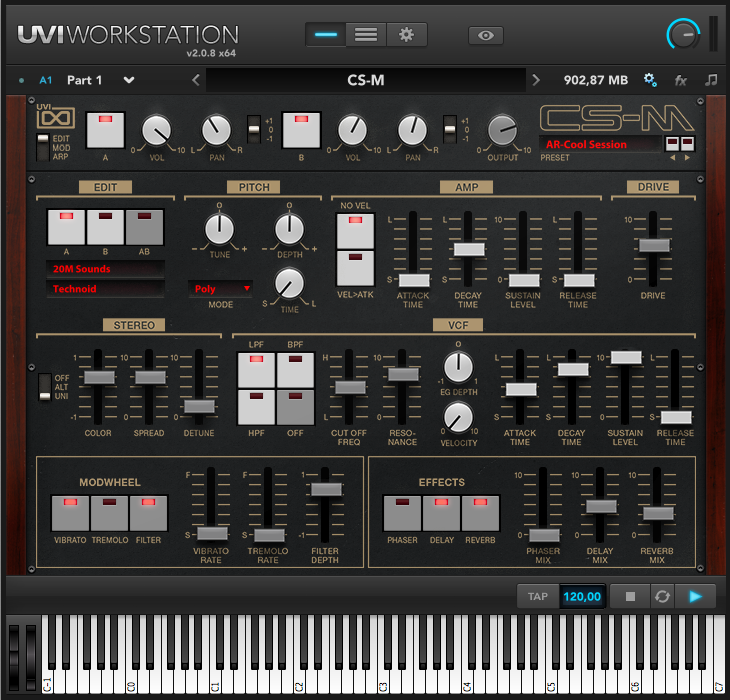Enable the NO VEL button
Image resolution: width=730 pixels, height=700 pixels.
point(355,231)
